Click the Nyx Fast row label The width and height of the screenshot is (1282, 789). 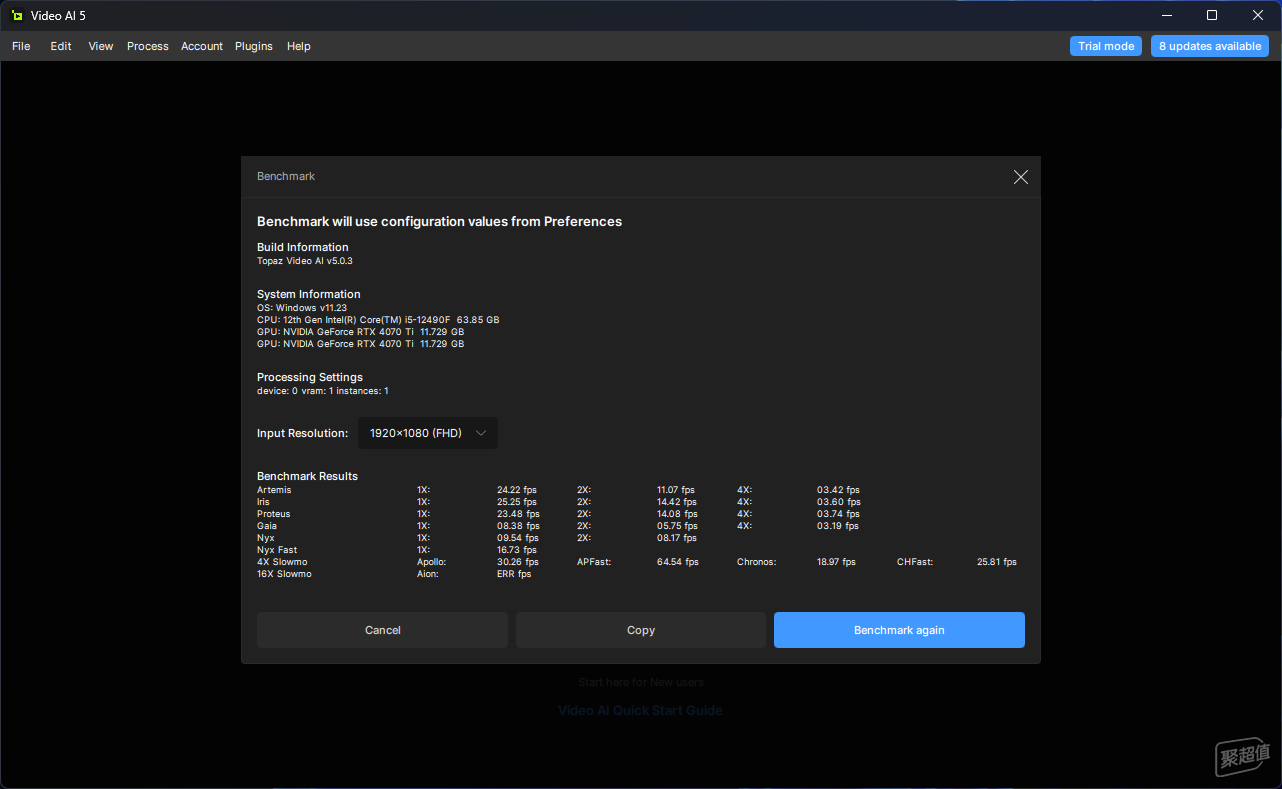pos(277,550)
